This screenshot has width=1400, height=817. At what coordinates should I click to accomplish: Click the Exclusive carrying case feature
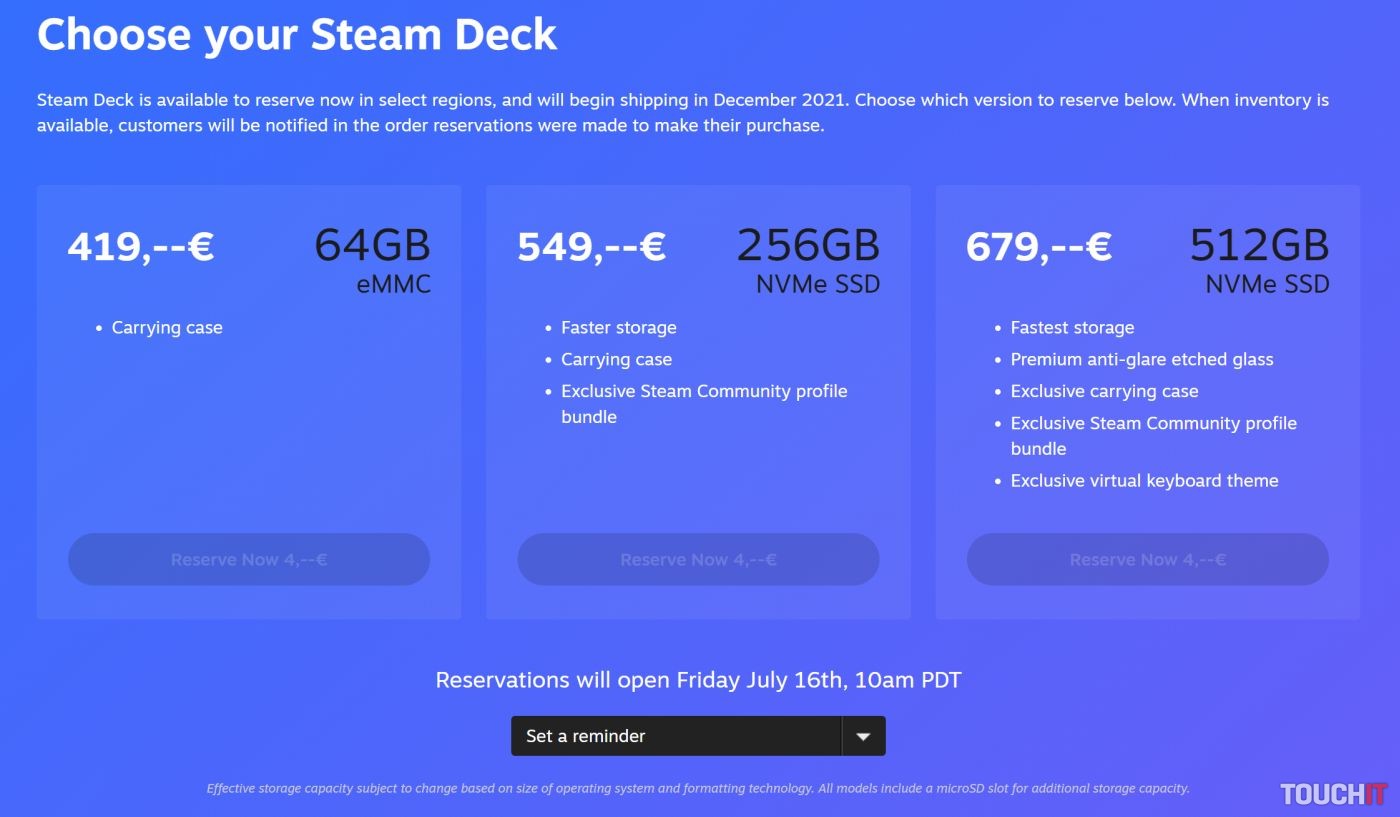[1104, 392]
